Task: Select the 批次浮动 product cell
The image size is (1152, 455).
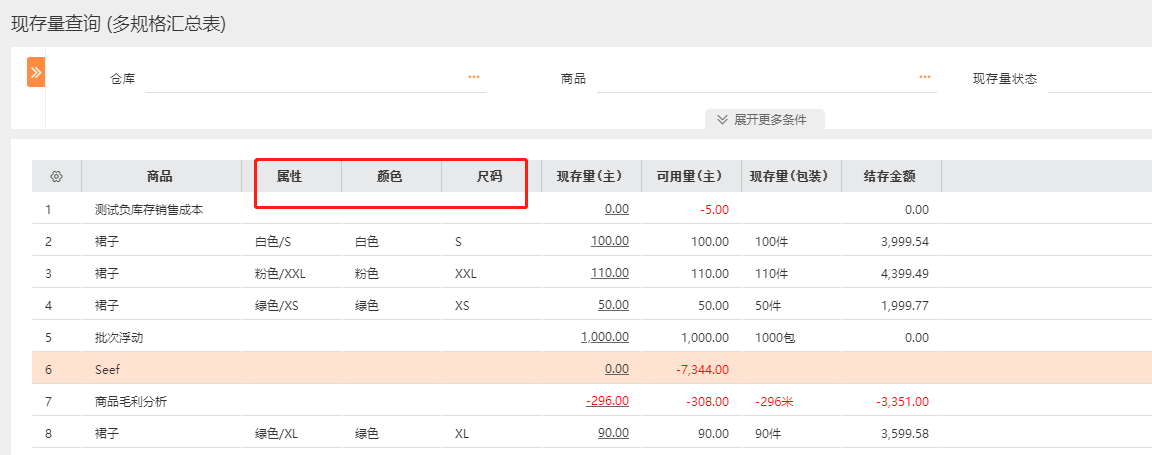Action: coord(161,337)
